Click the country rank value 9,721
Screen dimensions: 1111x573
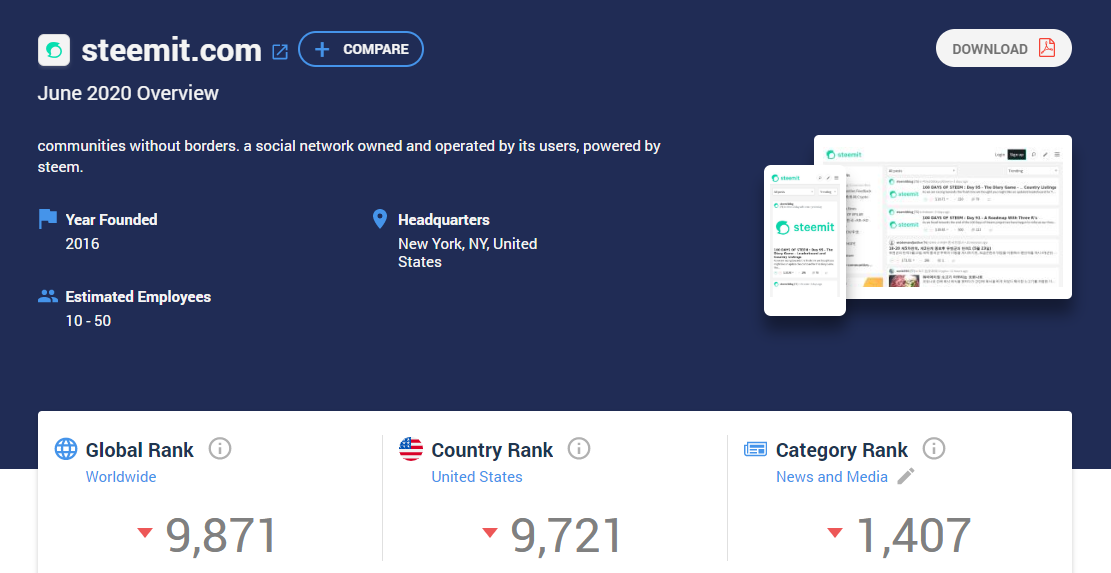[x=566, y=535]
